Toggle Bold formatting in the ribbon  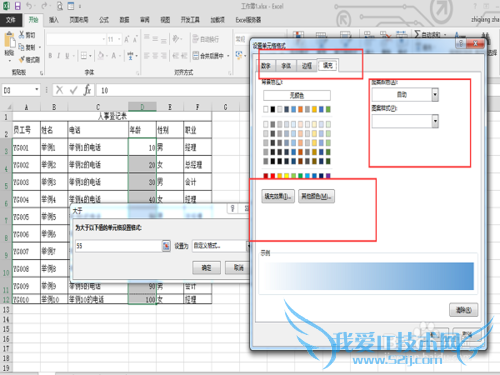pyautogui.click(x=50, y=56)
